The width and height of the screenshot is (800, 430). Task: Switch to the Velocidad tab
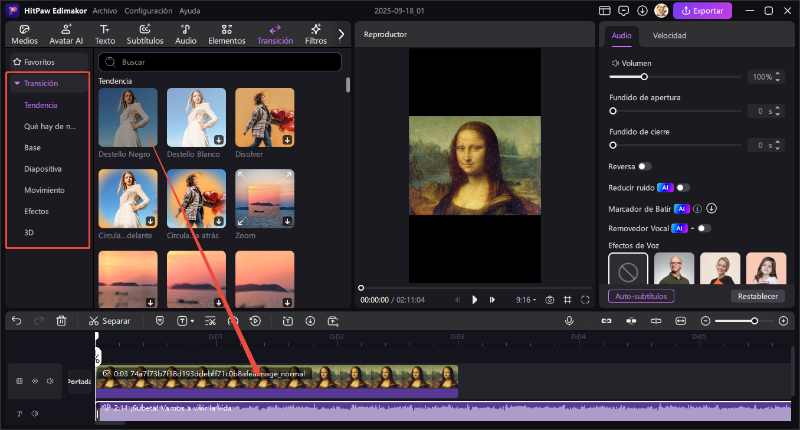pyautogui.click(x=669, y=36)
